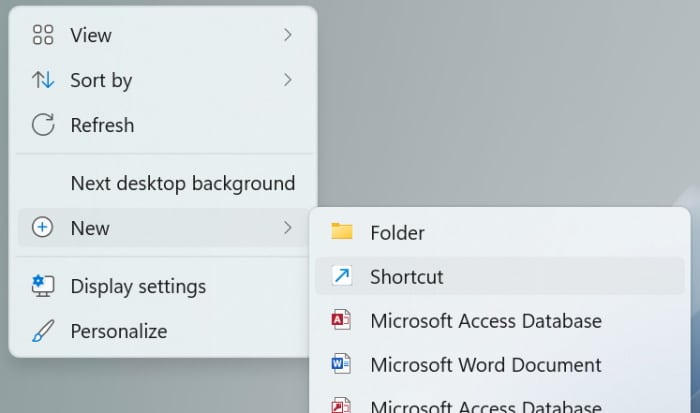Open the New submenu item

[x=163, y=228]
